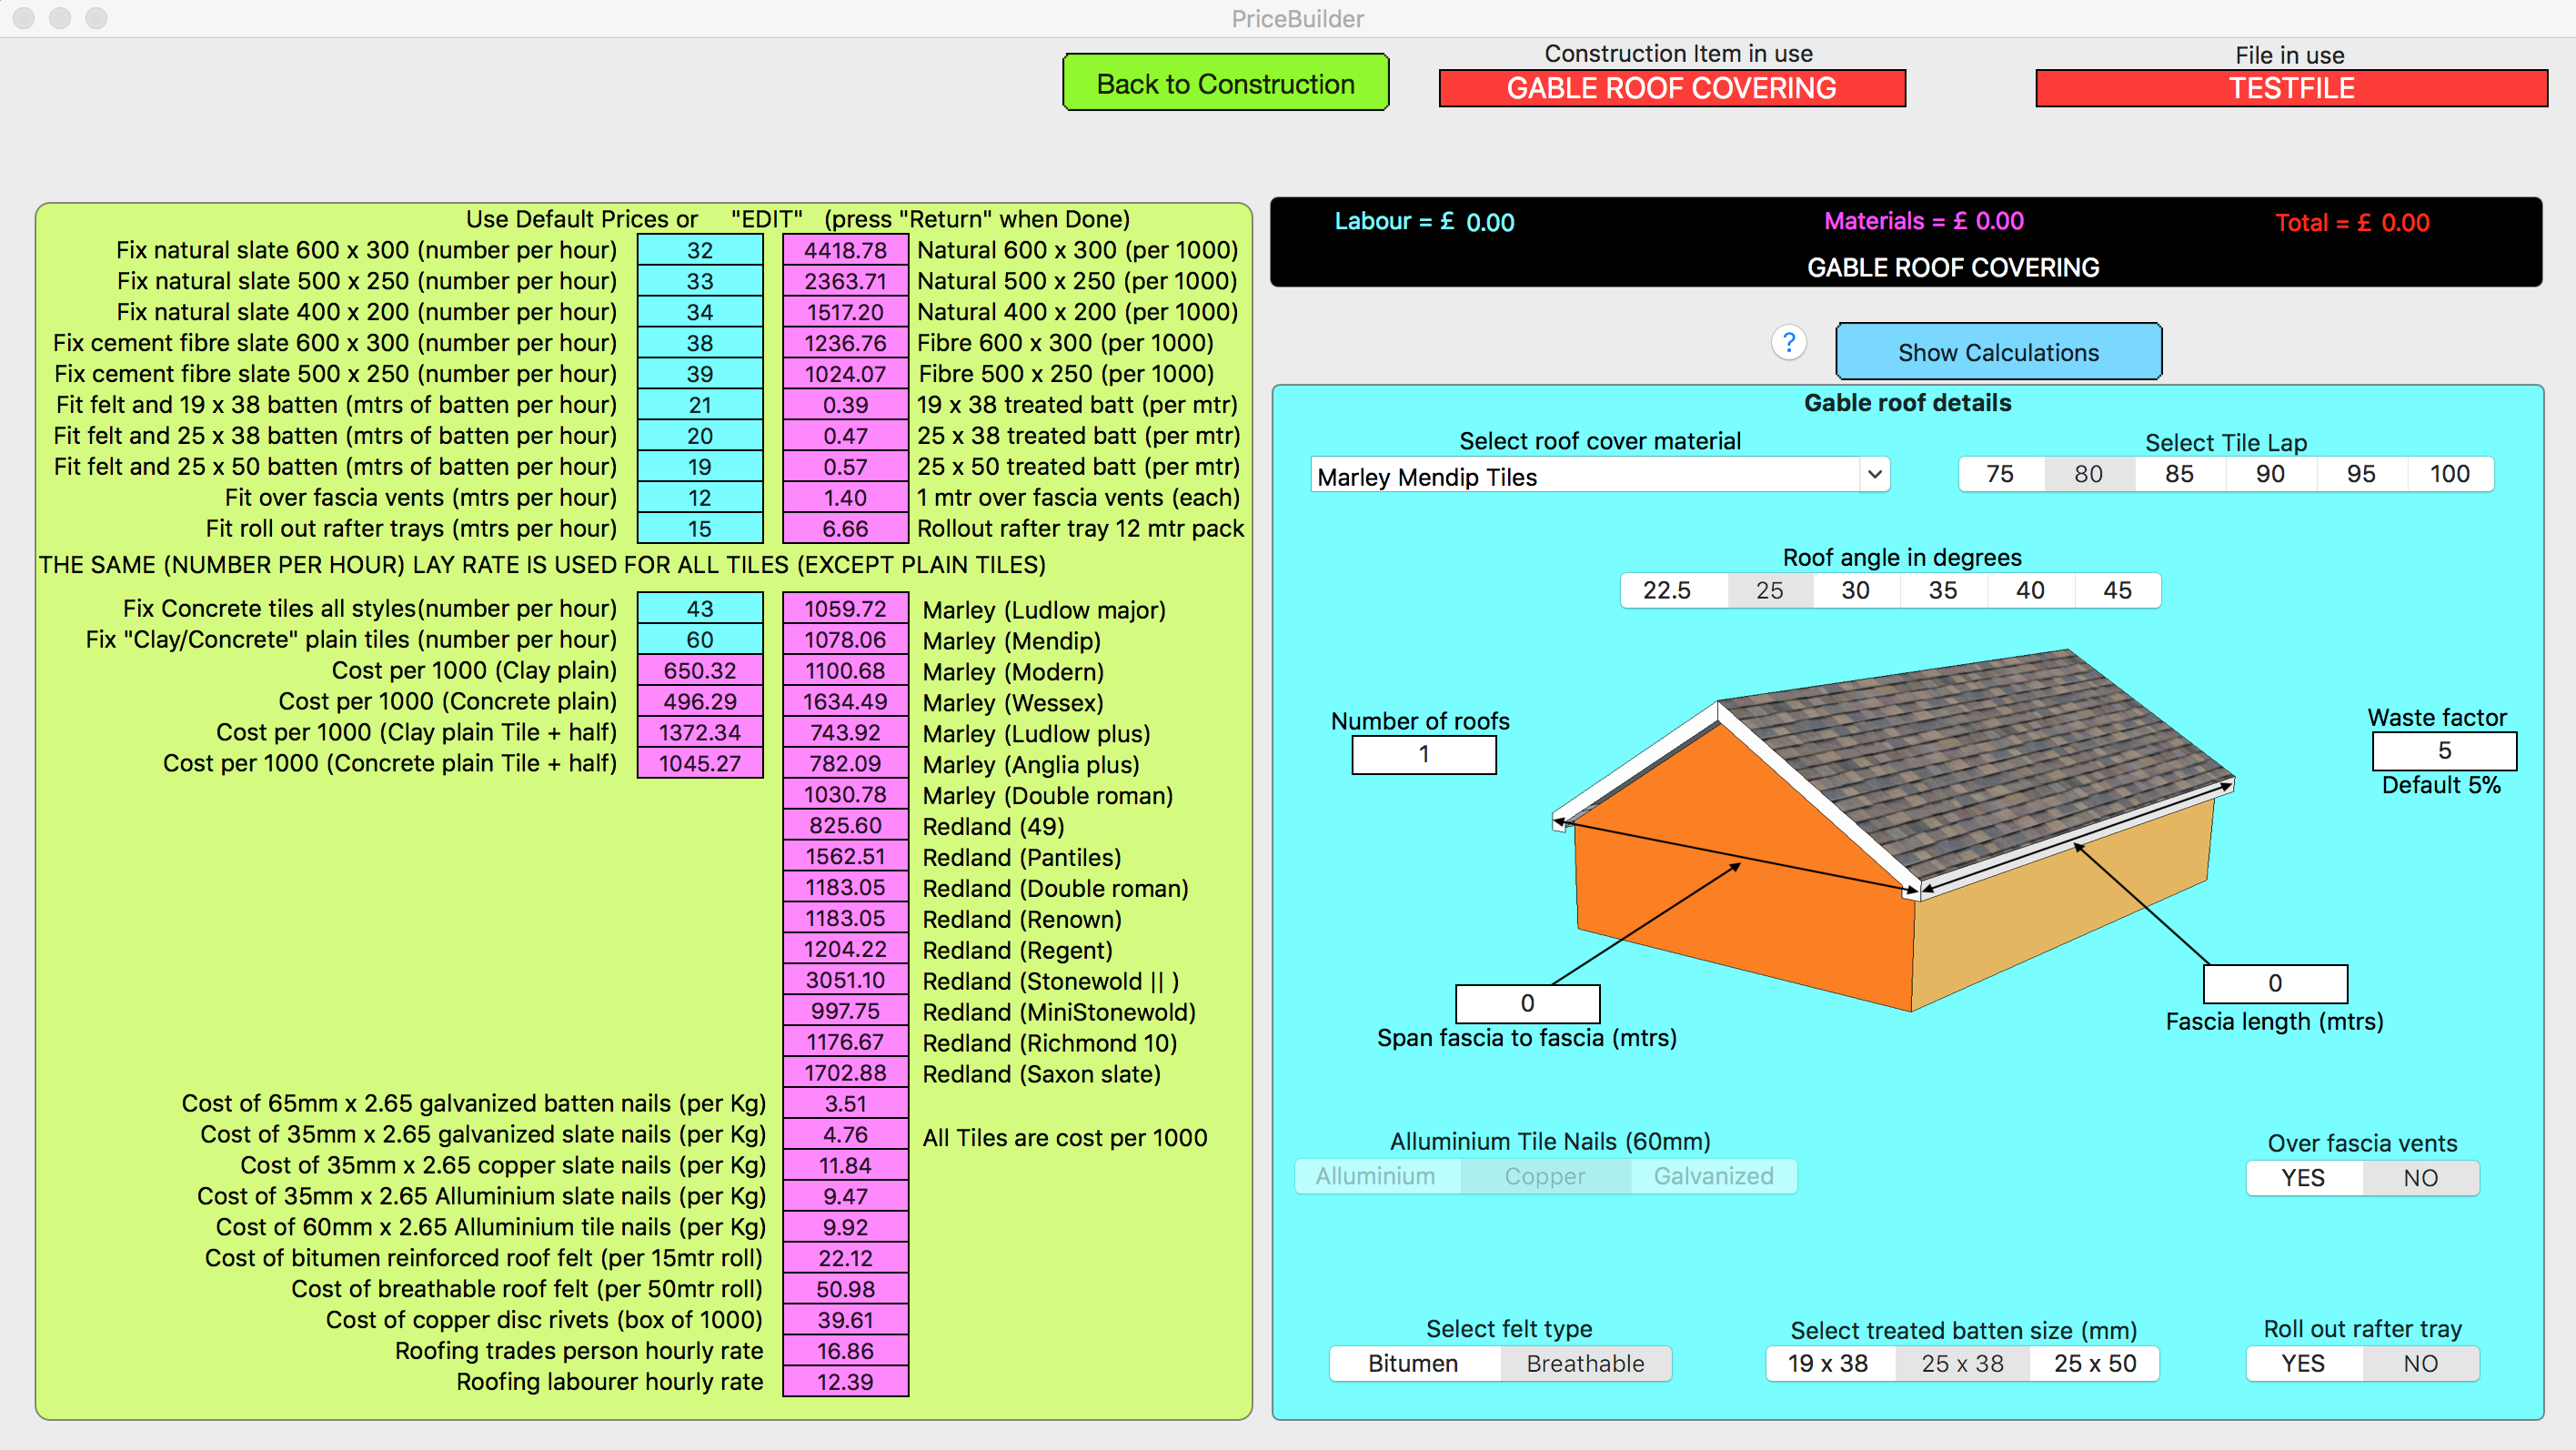Edit Redland Stonewold price 3051.10
This screenshot has height=1450, width=2576.
click(845, 981)
